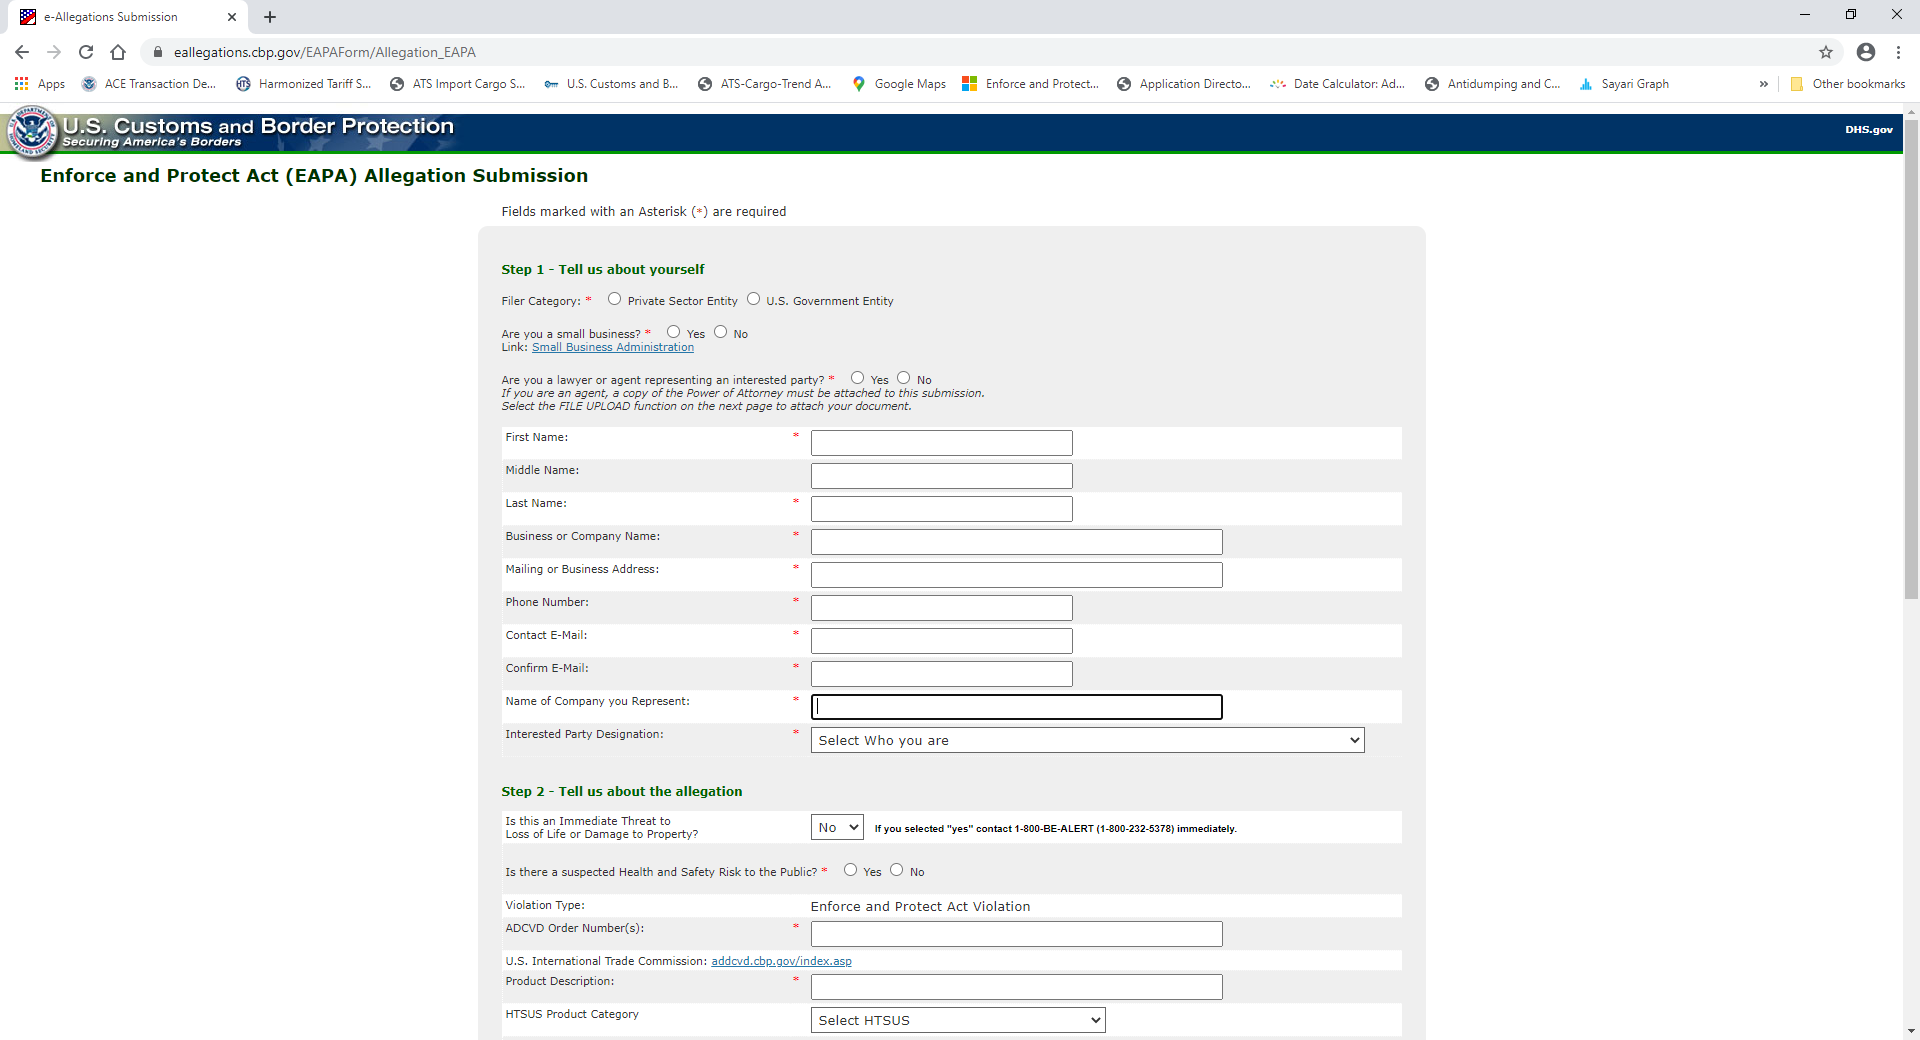Open the Chrome profile account icon
The width and height of the screenshot is (1920, 1040).
1866,52
